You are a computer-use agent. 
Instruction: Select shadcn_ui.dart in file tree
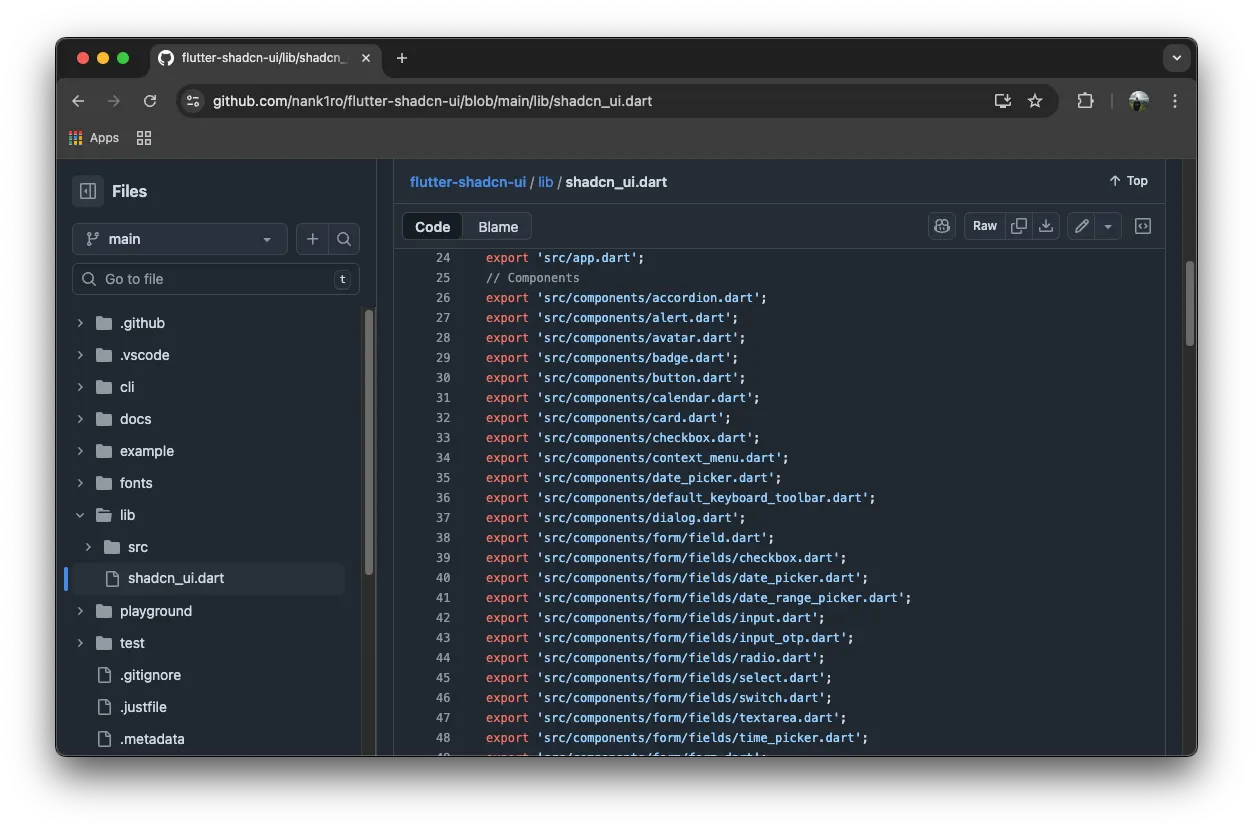click(206, 579)
